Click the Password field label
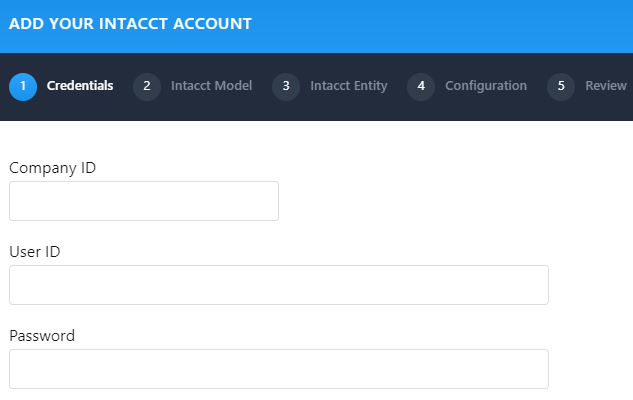The image size is (633, 400). tap(42, 336)
